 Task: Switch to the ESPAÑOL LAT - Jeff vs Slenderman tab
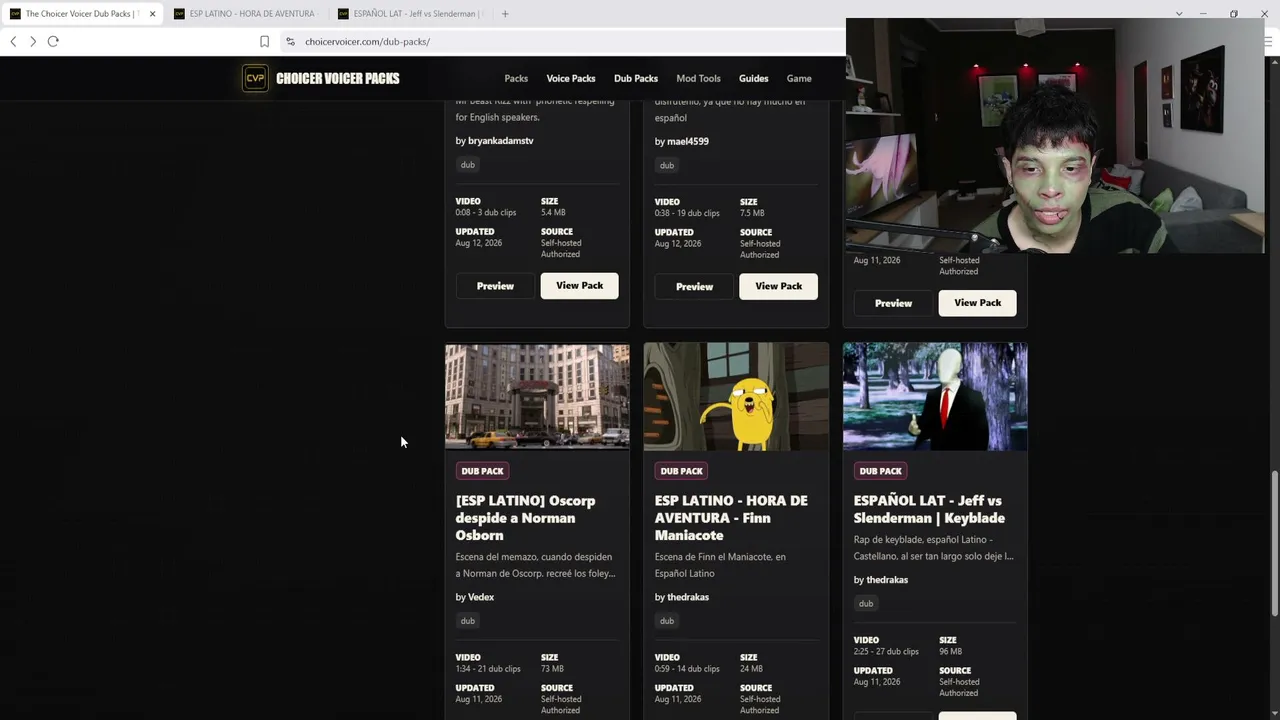point(410,14)
